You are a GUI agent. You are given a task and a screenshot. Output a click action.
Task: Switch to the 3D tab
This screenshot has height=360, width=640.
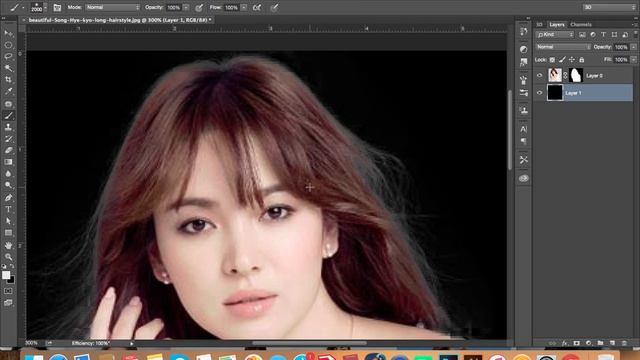point(539,24)
